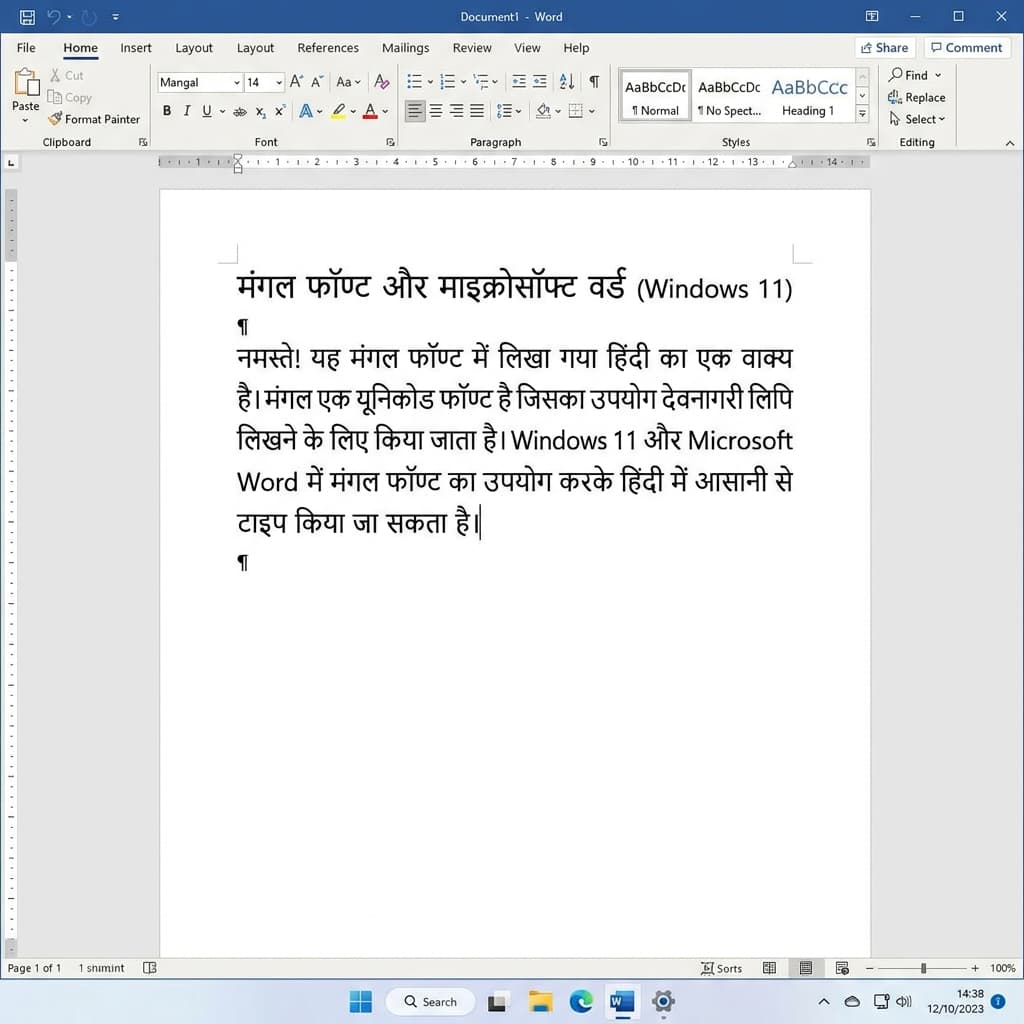1024x1024 pixels.
Task: Sort the selected text alphabetically
Action: [567, 82]
